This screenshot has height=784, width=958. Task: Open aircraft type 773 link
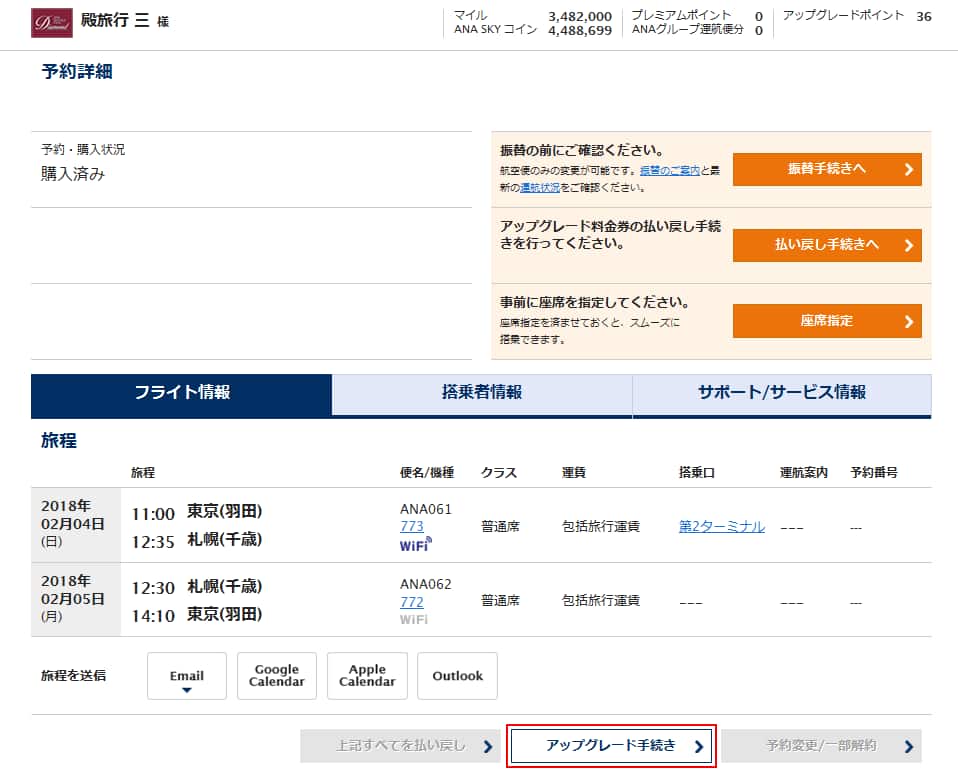[x=411, y=526]
